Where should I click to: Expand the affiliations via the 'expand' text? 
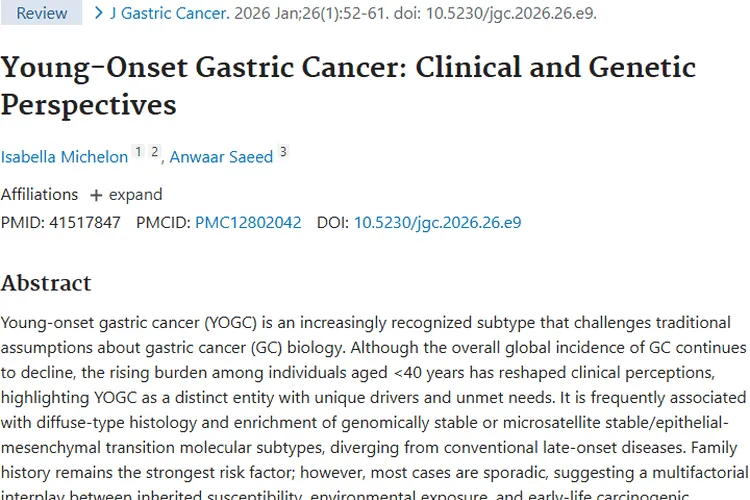135,195
